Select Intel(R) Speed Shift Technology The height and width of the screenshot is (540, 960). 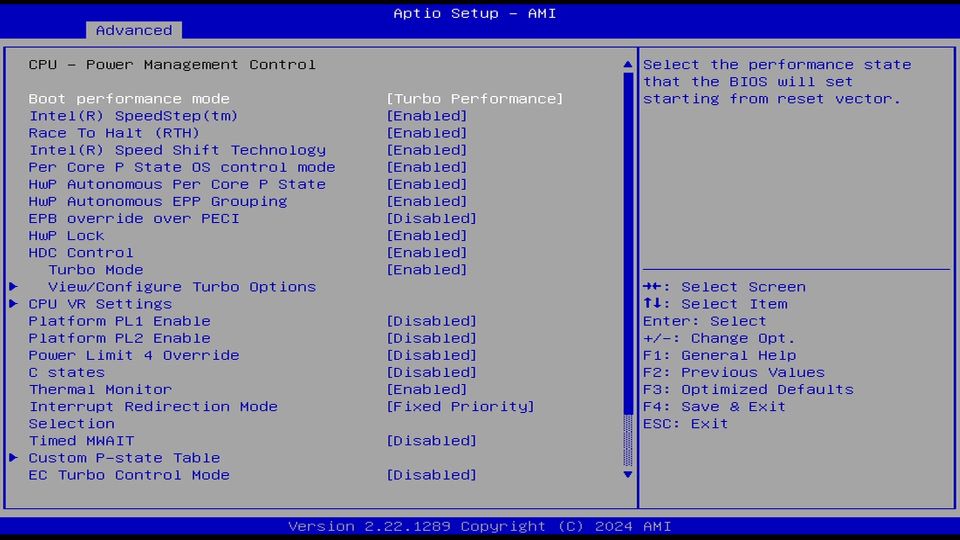pyautogui.click(x=177, y=150)
